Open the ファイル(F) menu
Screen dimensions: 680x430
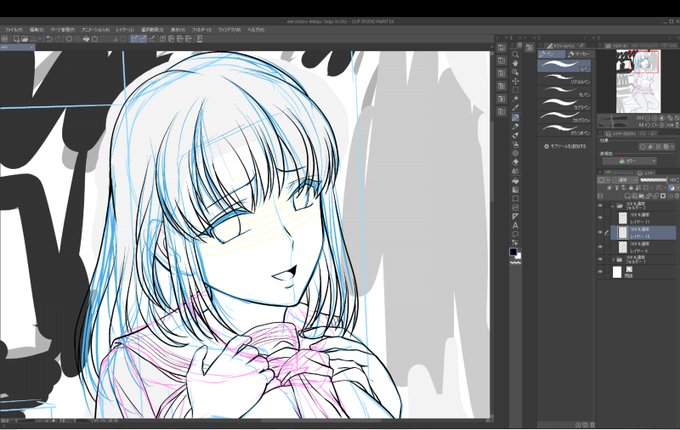pyautogui.click(x=13, y=30)
